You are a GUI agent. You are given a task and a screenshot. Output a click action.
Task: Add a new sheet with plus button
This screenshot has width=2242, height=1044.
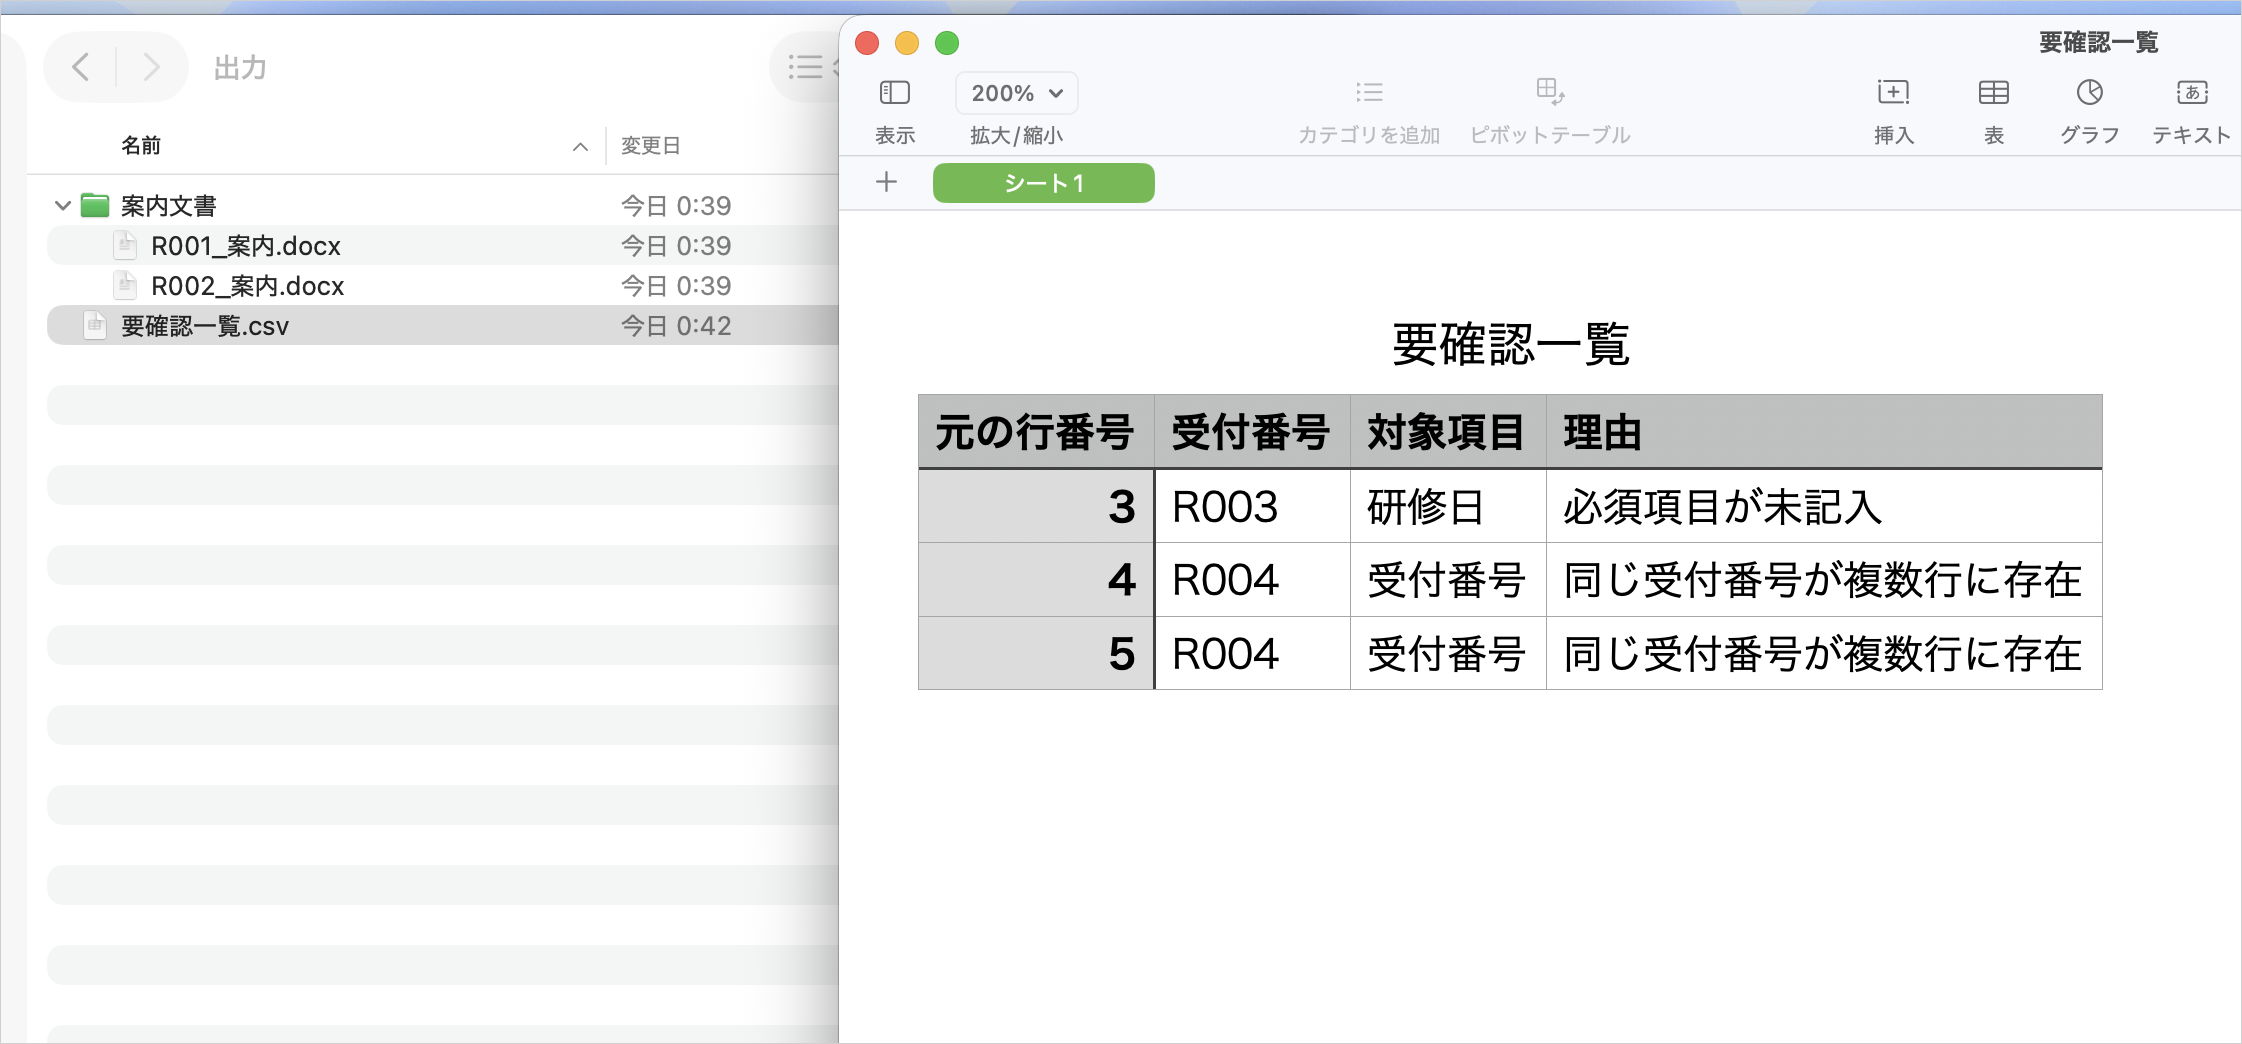coord(886,182)
